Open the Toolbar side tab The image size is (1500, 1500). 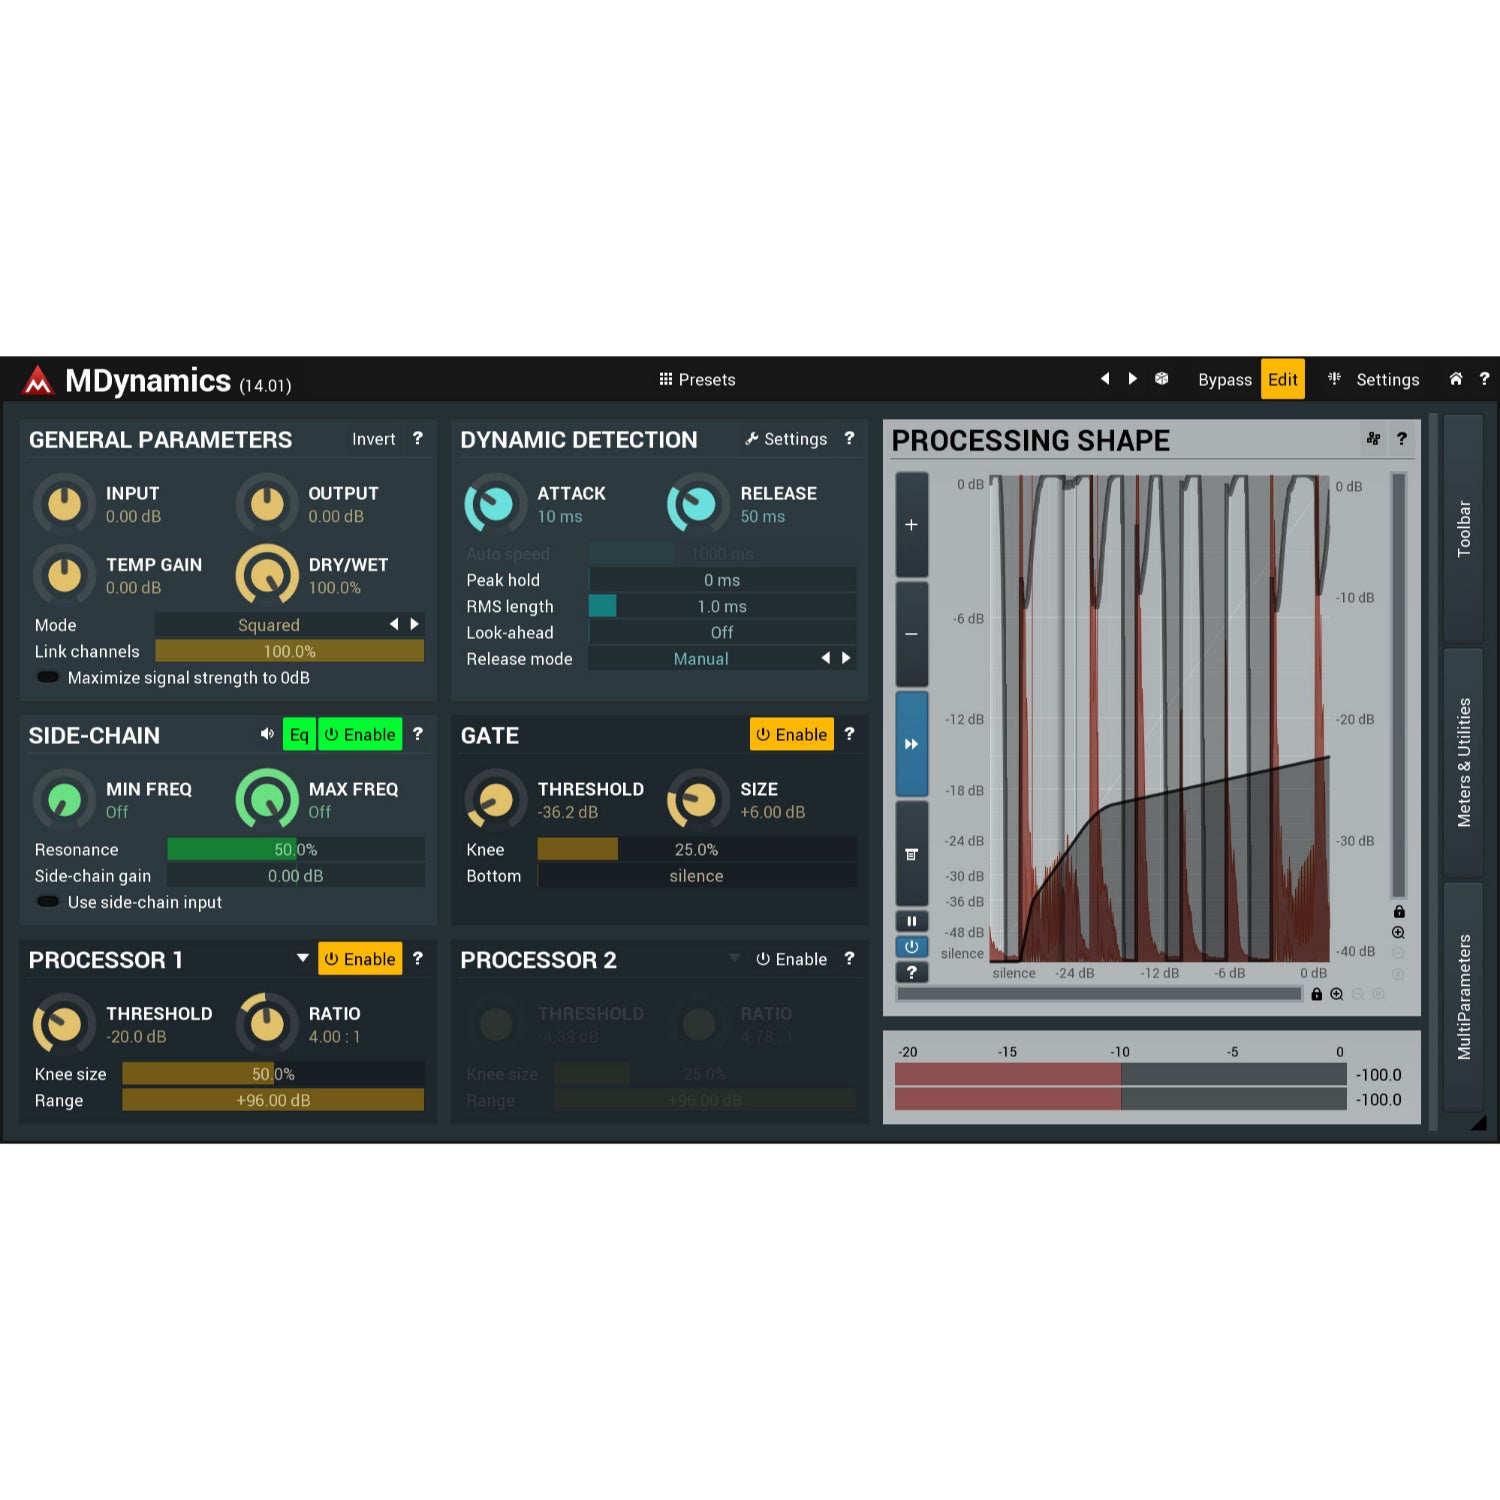pyautogui.click(x=1463, y=528)
